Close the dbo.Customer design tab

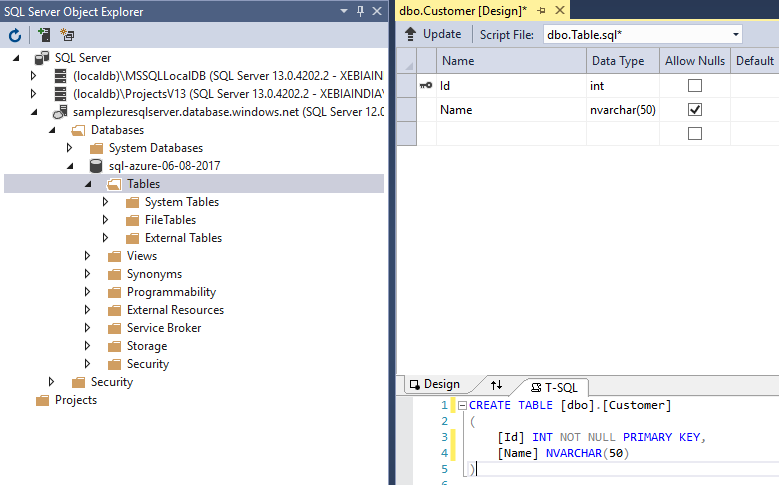click(x=560, y=10)
